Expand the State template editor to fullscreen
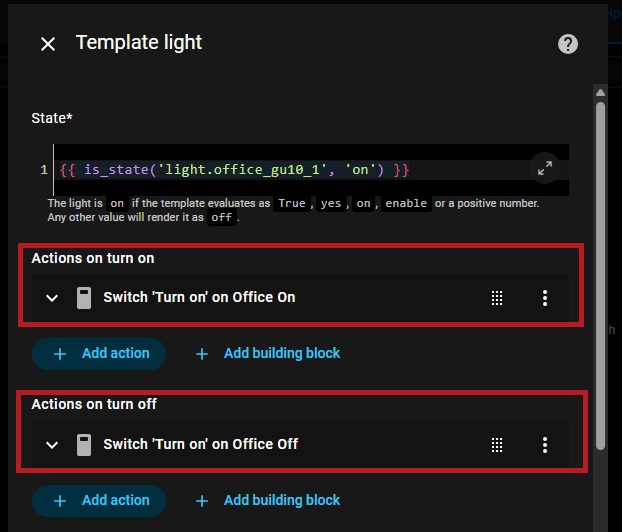622x532 pixels. [545, 169]
